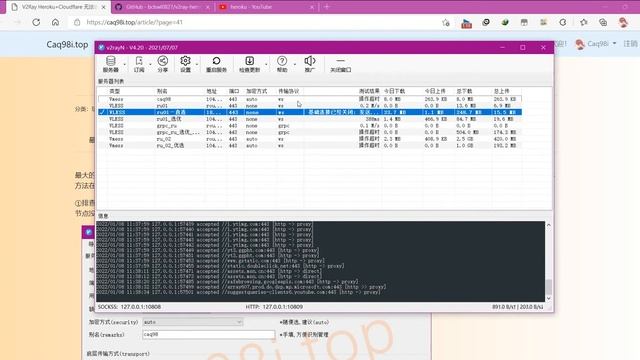This screenshot has height=360, width=640.
Task: Click the red extension icon in browser toolbar
Action: click(467, 24)
